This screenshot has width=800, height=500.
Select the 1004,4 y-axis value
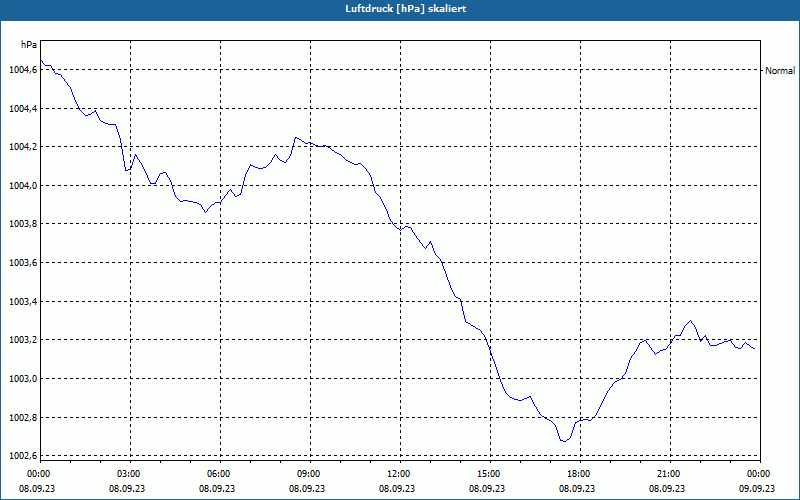point(23,109)
